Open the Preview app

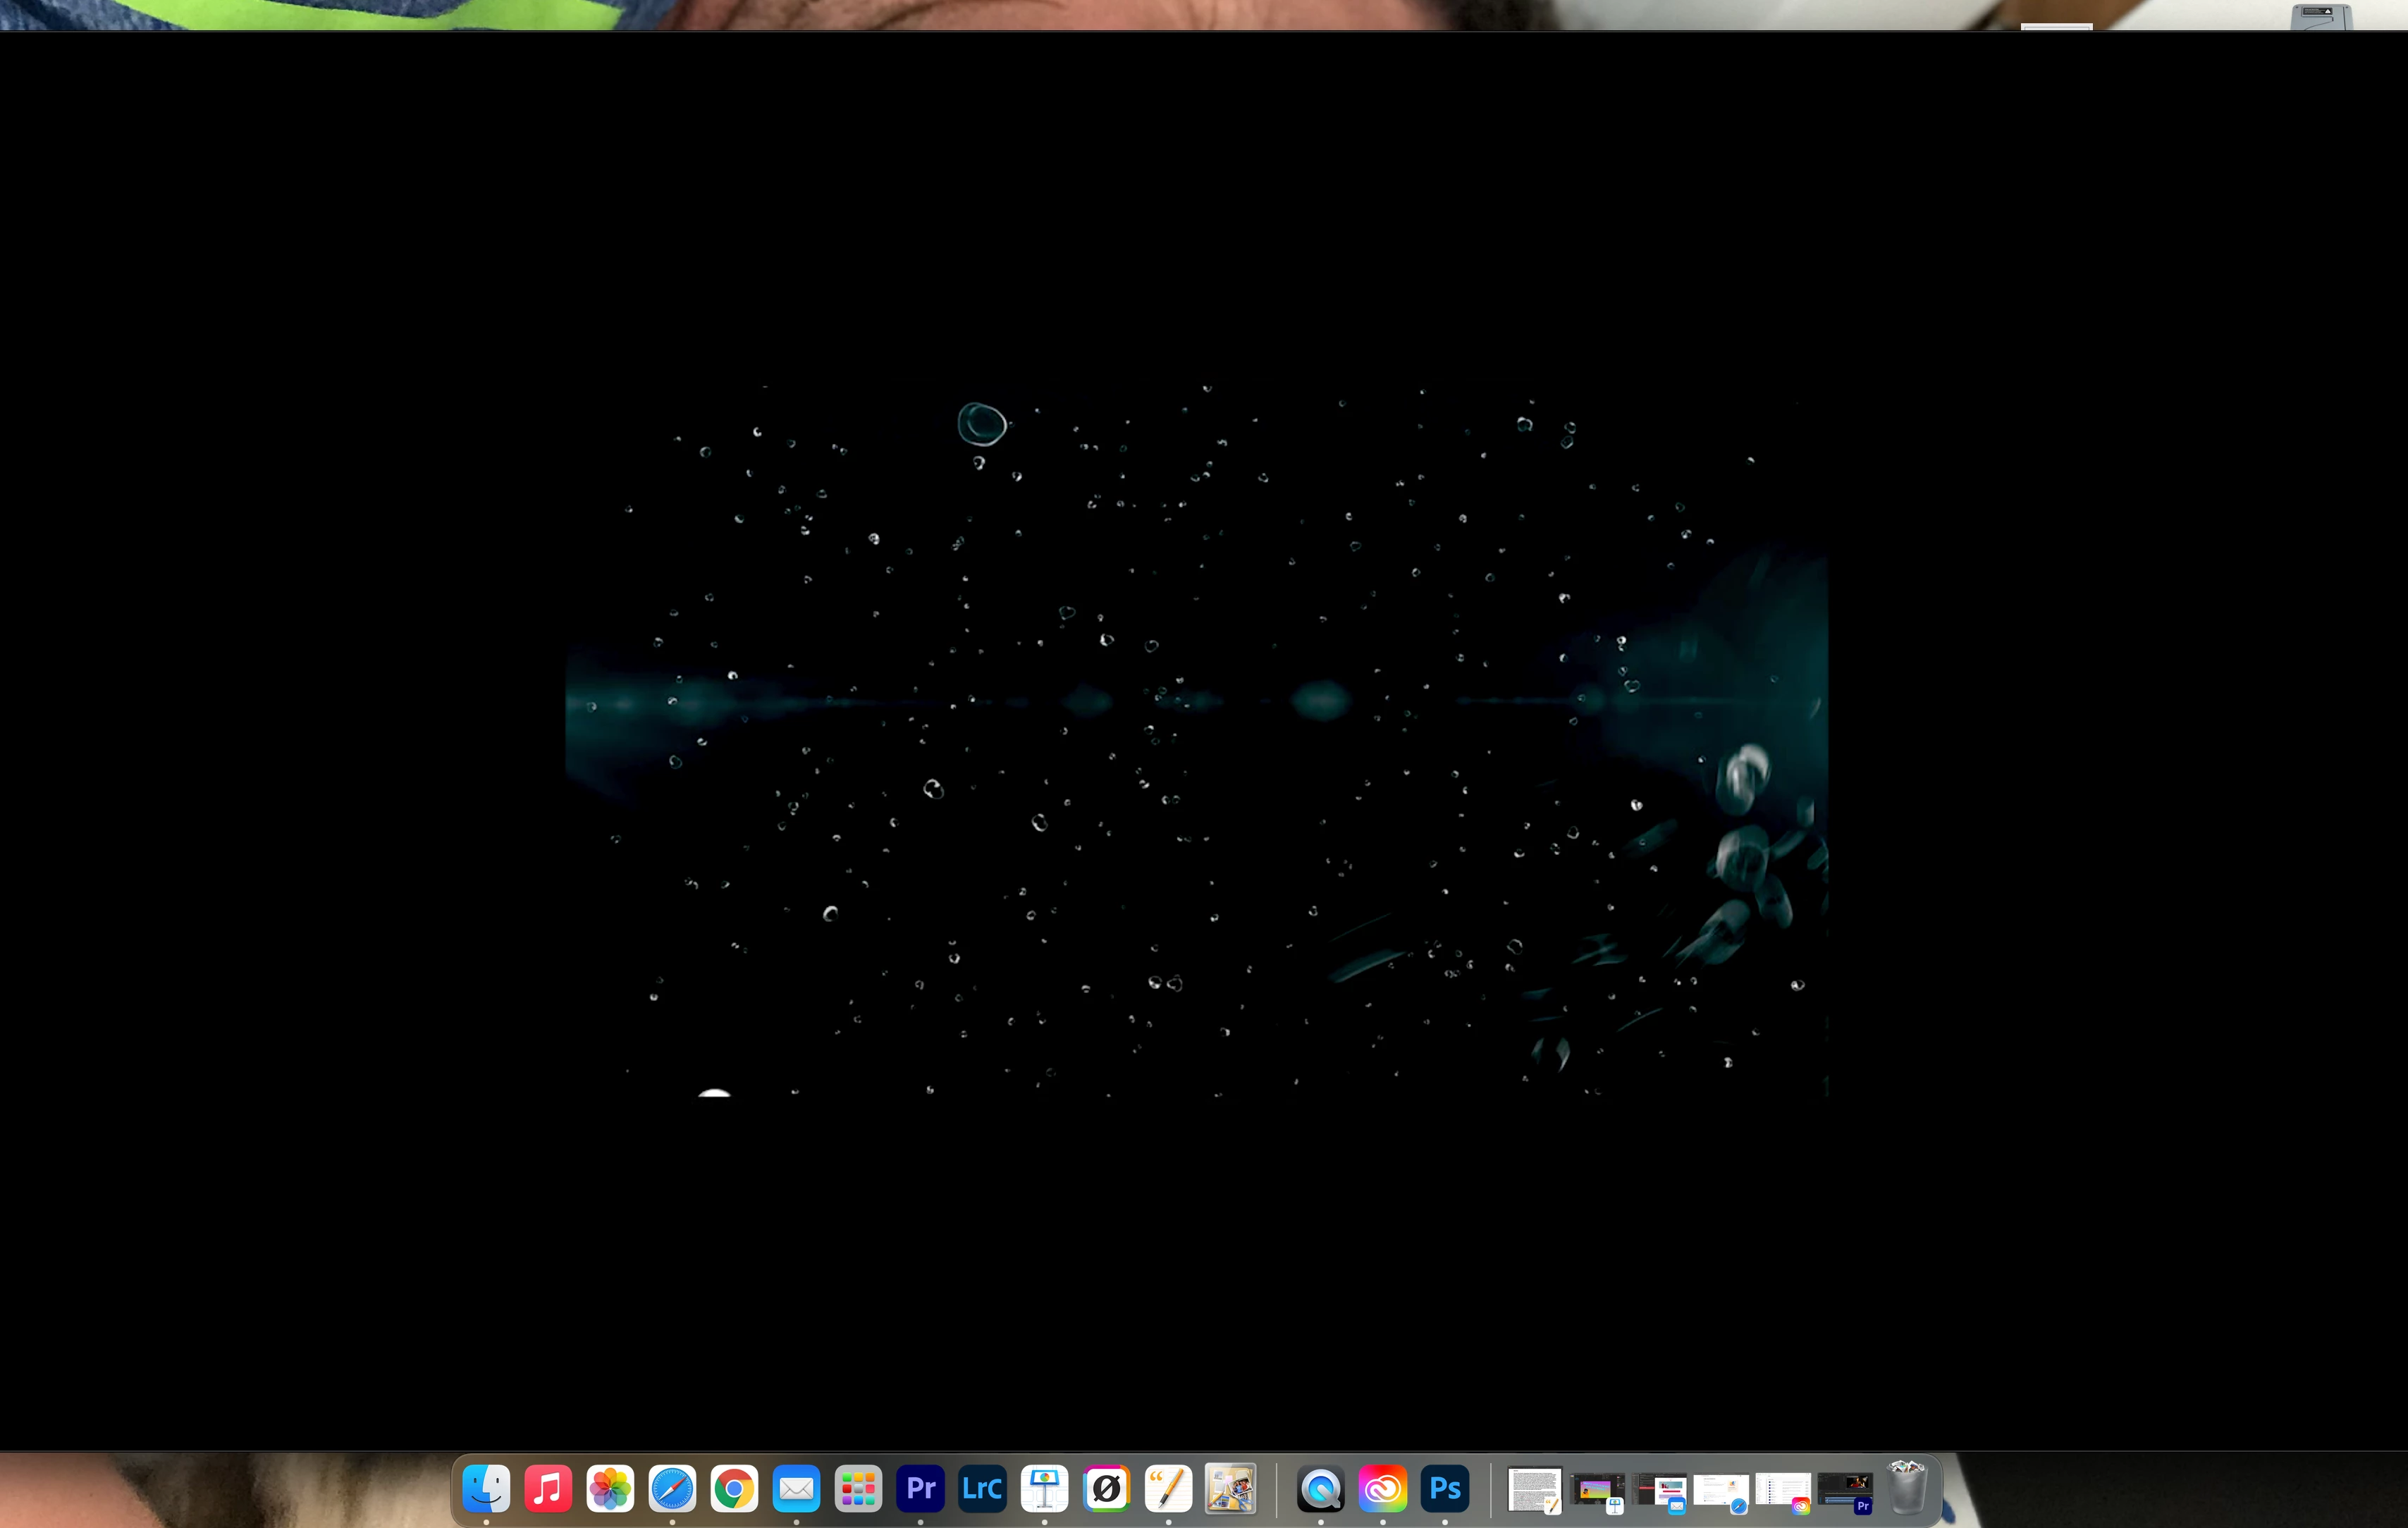point(1230,1489)
